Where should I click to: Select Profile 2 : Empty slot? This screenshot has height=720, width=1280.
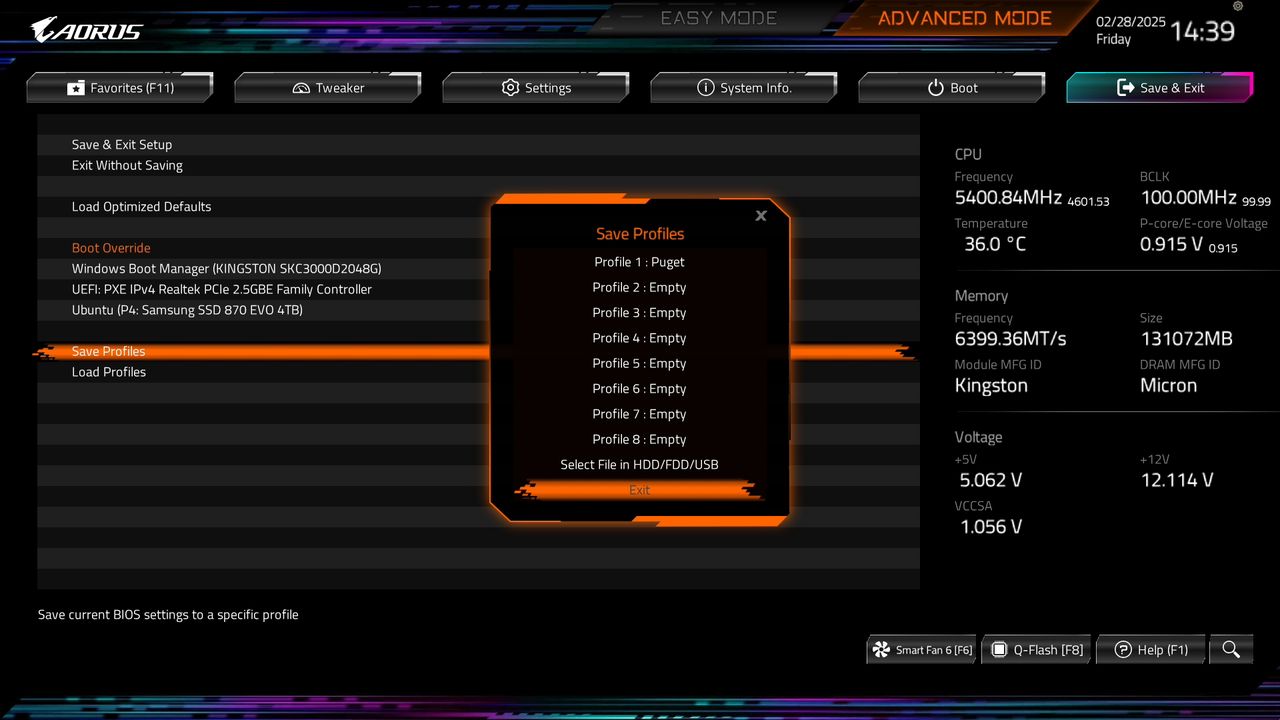tap(640, 287)
